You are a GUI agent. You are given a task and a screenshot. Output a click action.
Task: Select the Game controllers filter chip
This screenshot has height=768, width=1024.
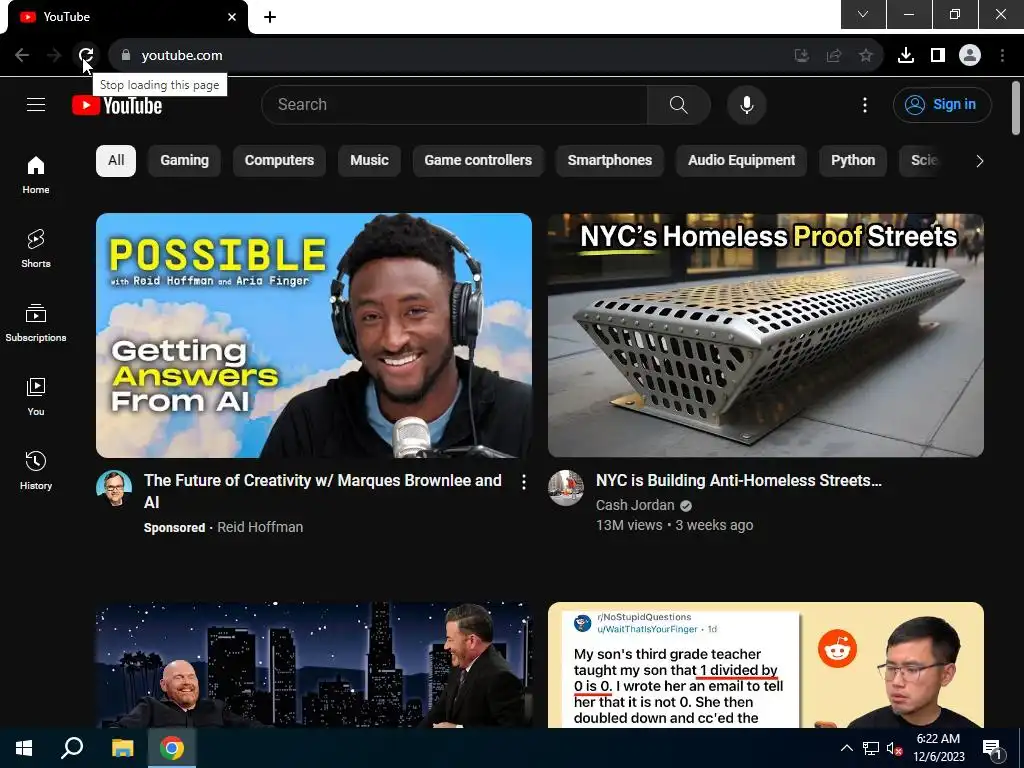(x=478, y=161)
